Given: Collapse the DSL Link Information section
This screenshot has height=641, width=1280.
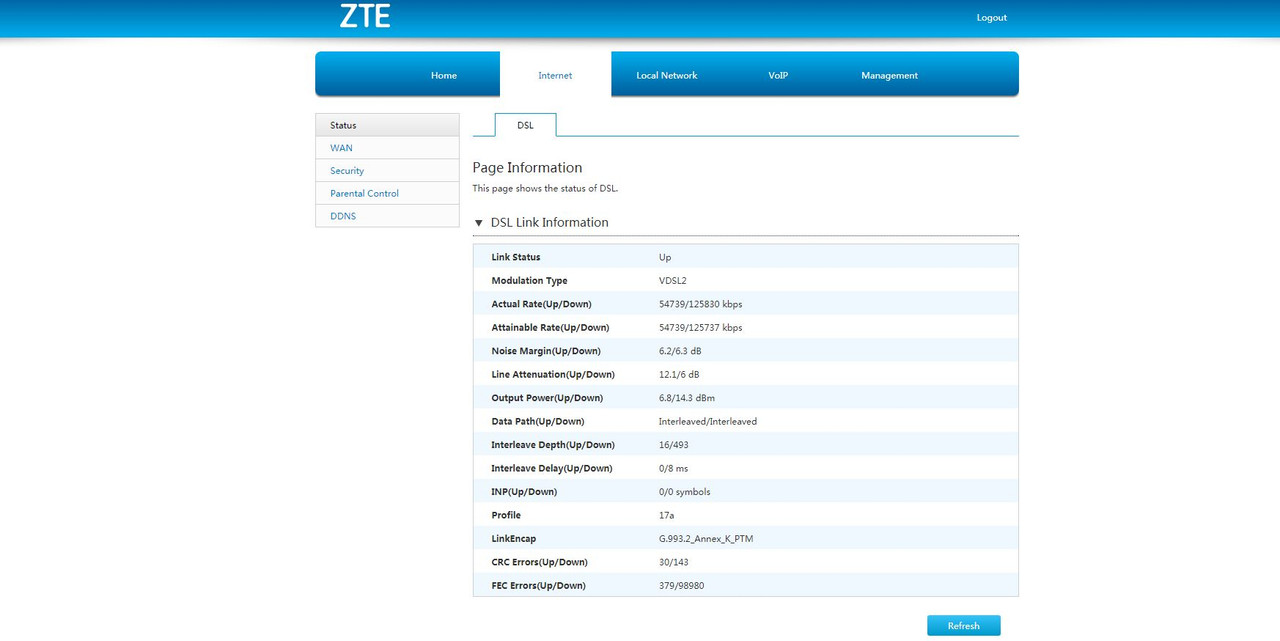Looking at the screenshot, I should [x=478, y=223].
